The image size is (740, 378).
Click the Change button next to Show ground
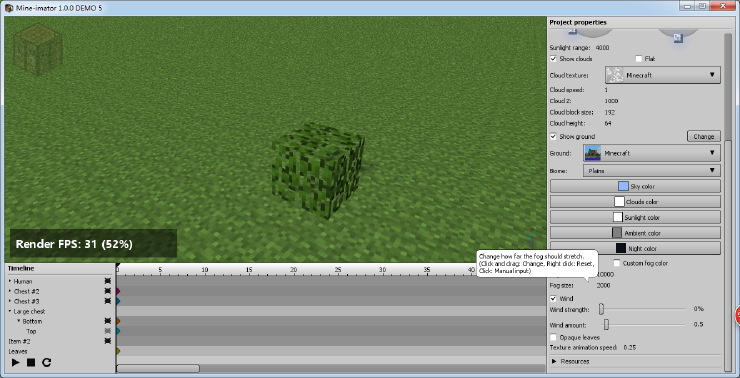704,136
